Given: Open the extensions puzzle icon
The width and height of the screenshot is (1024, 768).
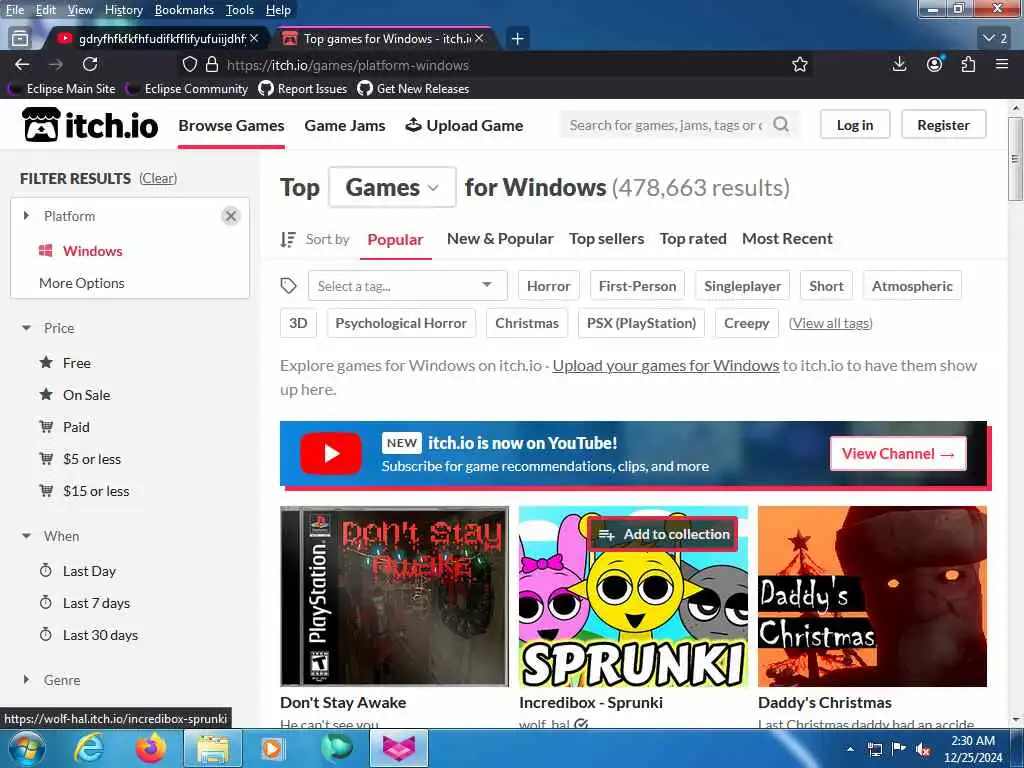Looking at the screenshot, I should tap(968, 64).
